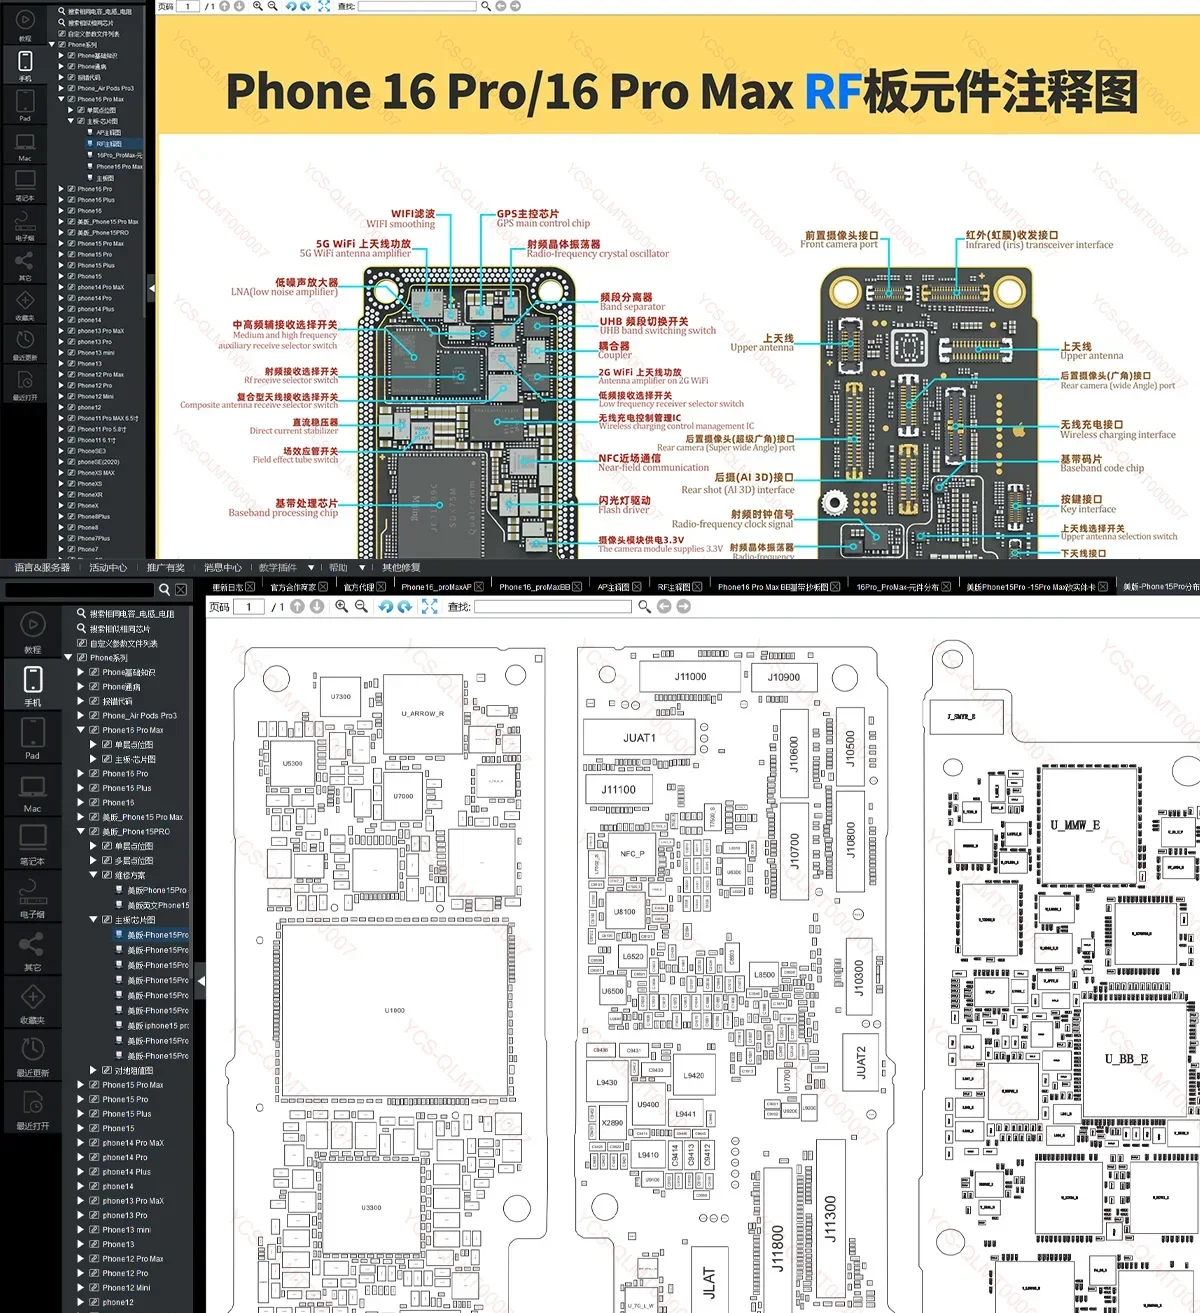Screen dimensions: 1200x1313
Task: Fit the document to screen in the lower viewer toolbar
Action: coord(430,607)
